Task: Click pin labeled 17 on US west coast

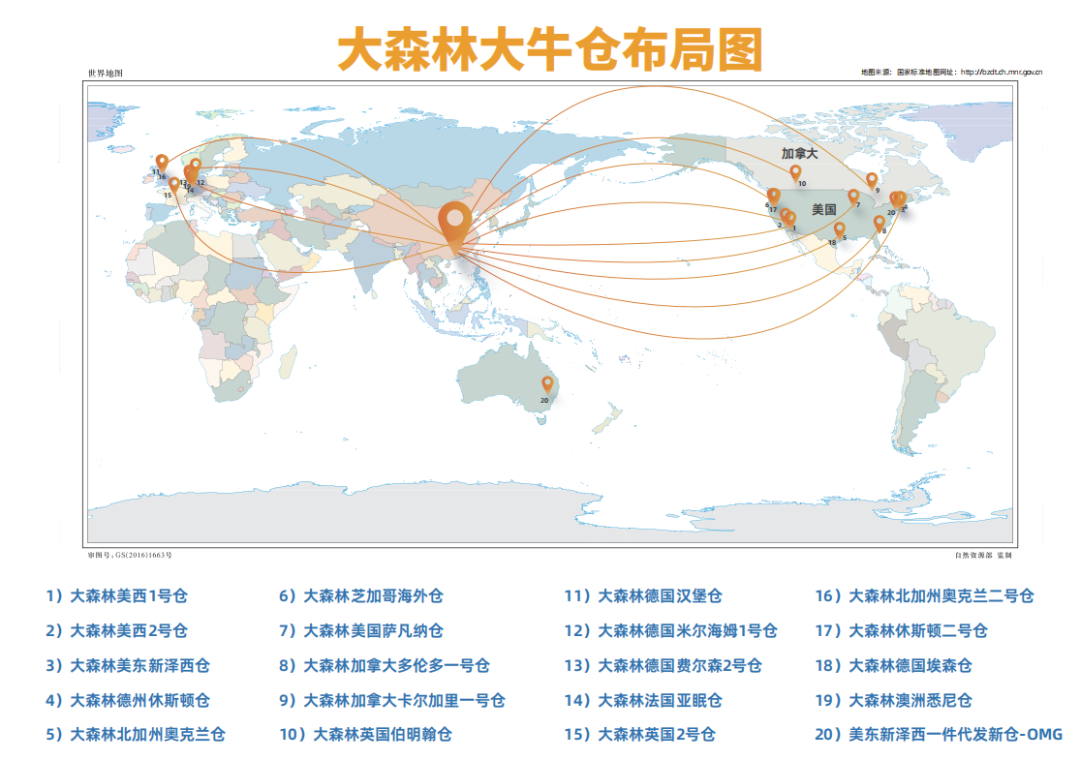Action: (773, 195)
